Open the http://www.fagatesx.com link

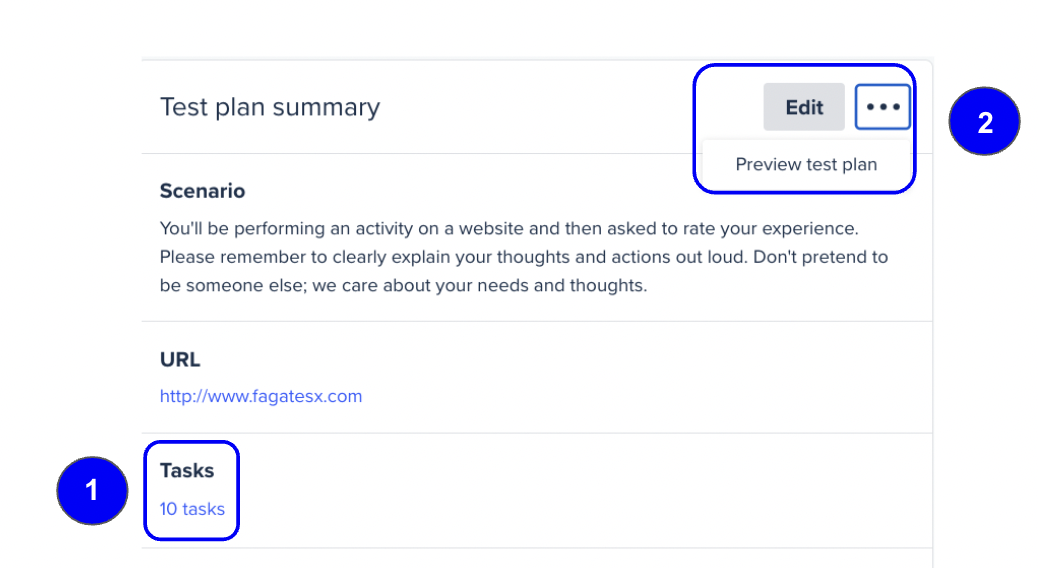[x=261, y=396]
